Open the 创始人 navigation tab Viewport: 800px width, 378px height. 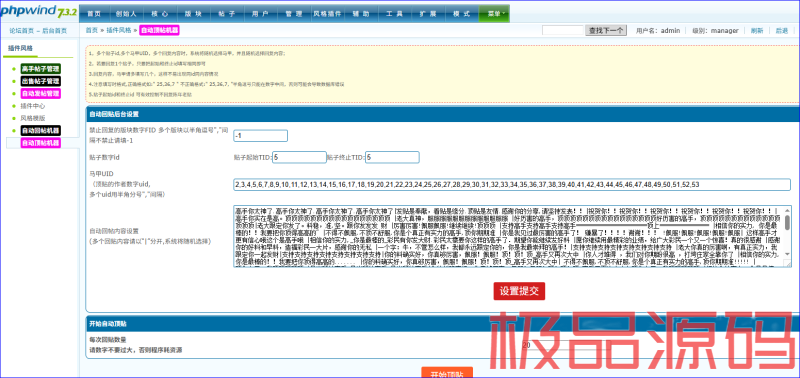(126, 14)
